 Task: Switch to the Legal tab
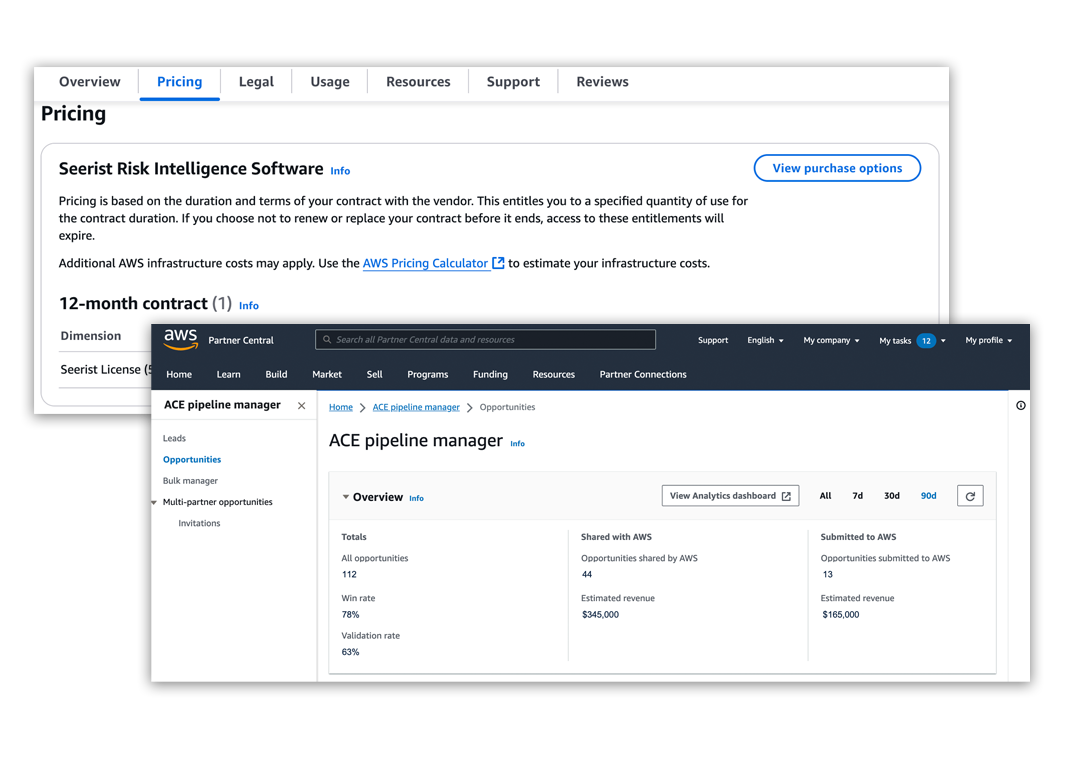(256, 82)
